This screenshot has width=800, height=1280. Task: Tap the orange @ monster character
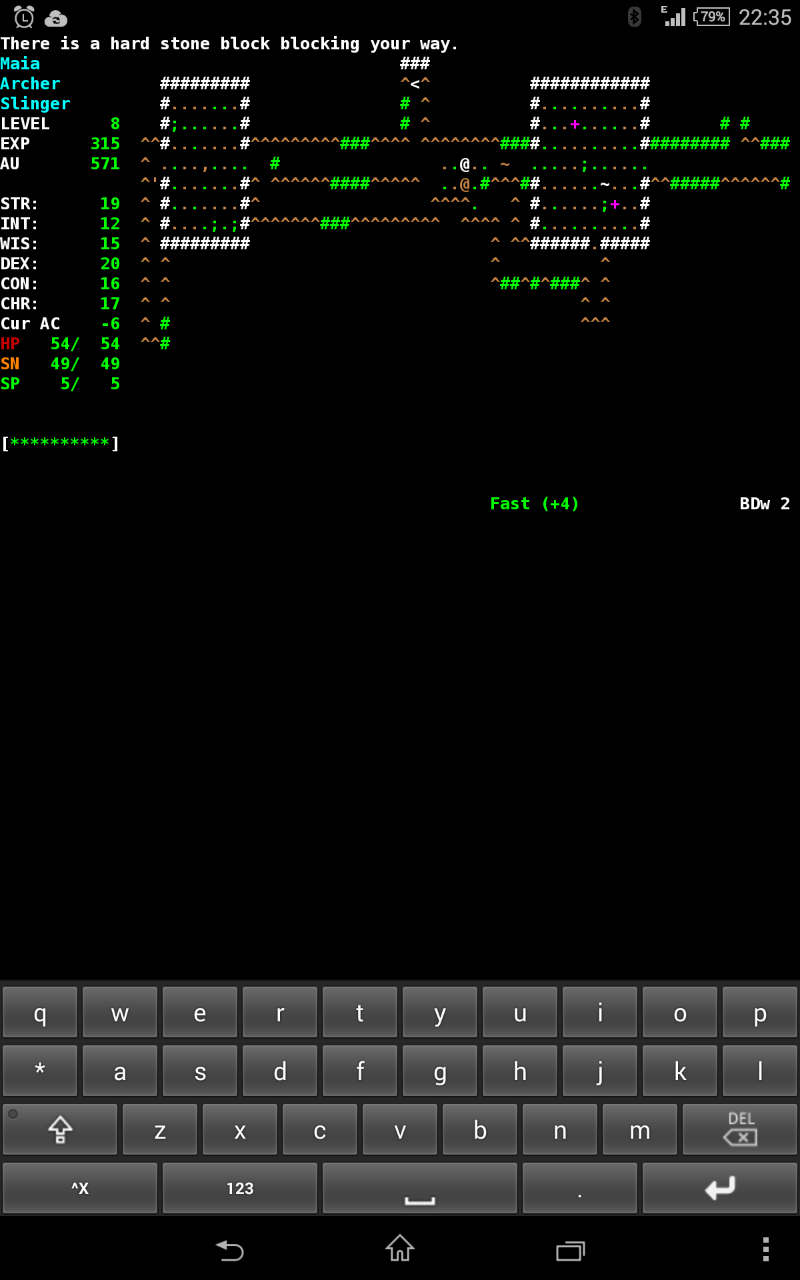465,184
